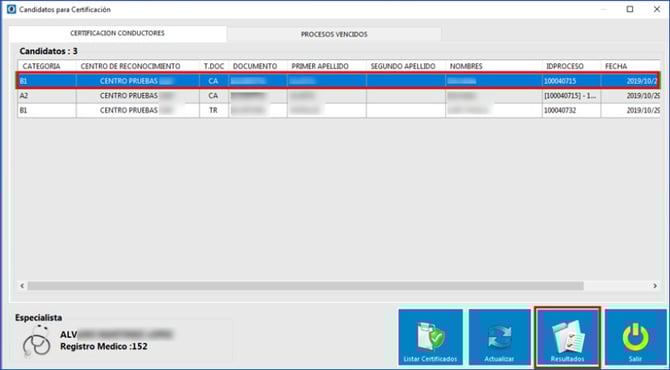The width and height of the screenshot is (670, 370).
Task: Open the Listar Certificados button
Action: (430, 337)
